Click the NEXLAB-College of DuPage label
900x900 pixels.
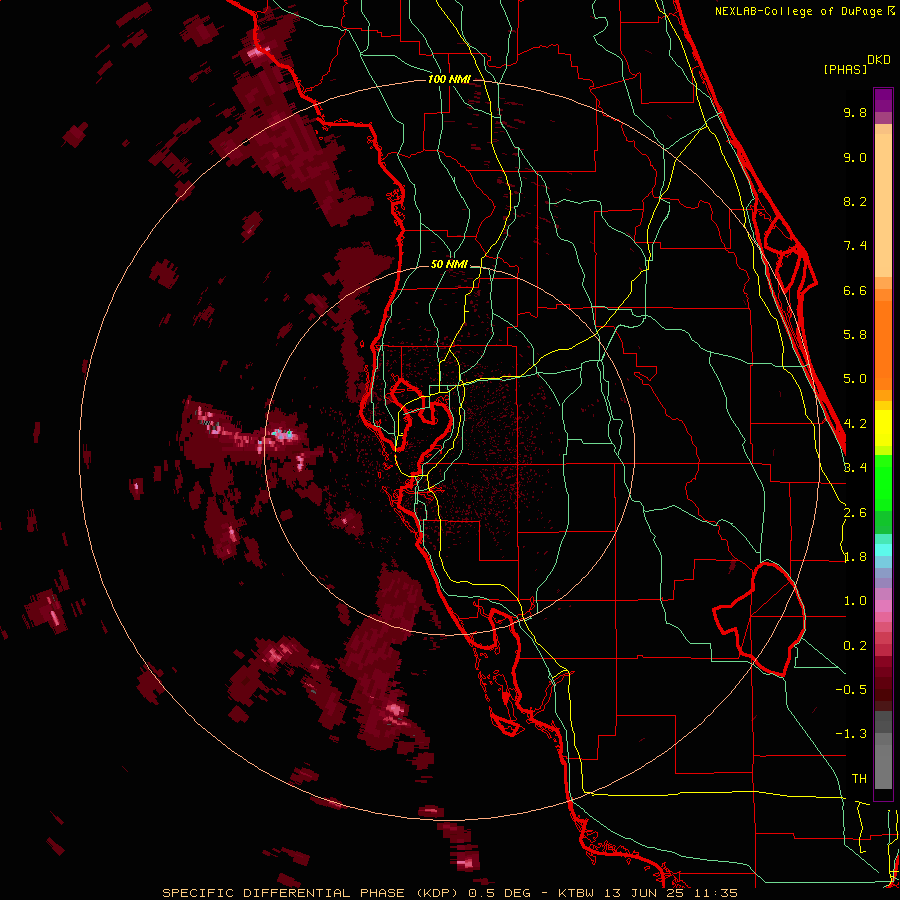click(798, 11)
